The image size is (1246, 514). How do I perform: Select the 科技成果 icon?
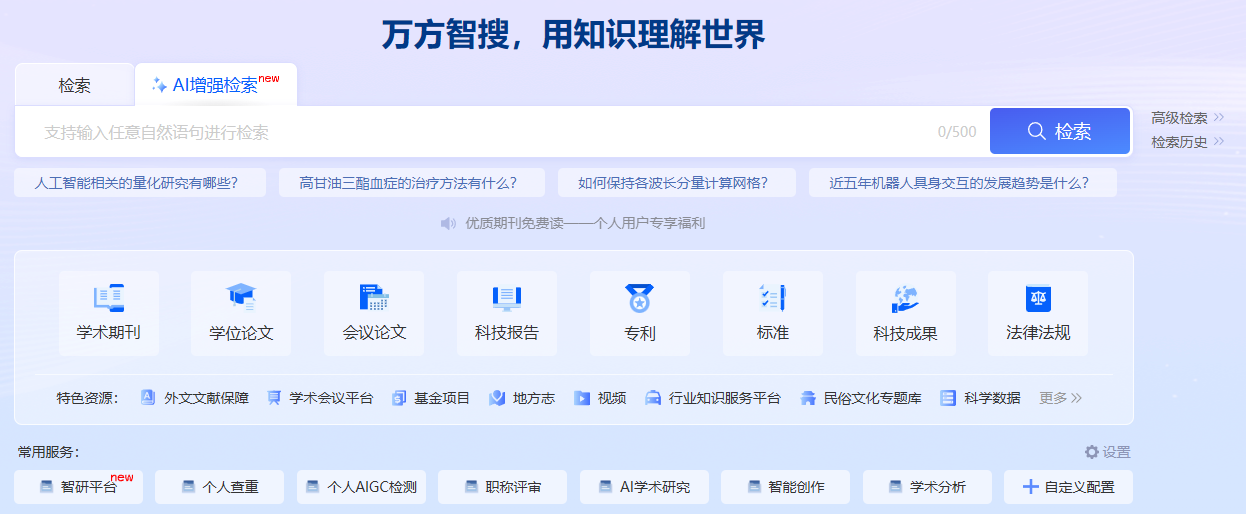tap(905, 298)
